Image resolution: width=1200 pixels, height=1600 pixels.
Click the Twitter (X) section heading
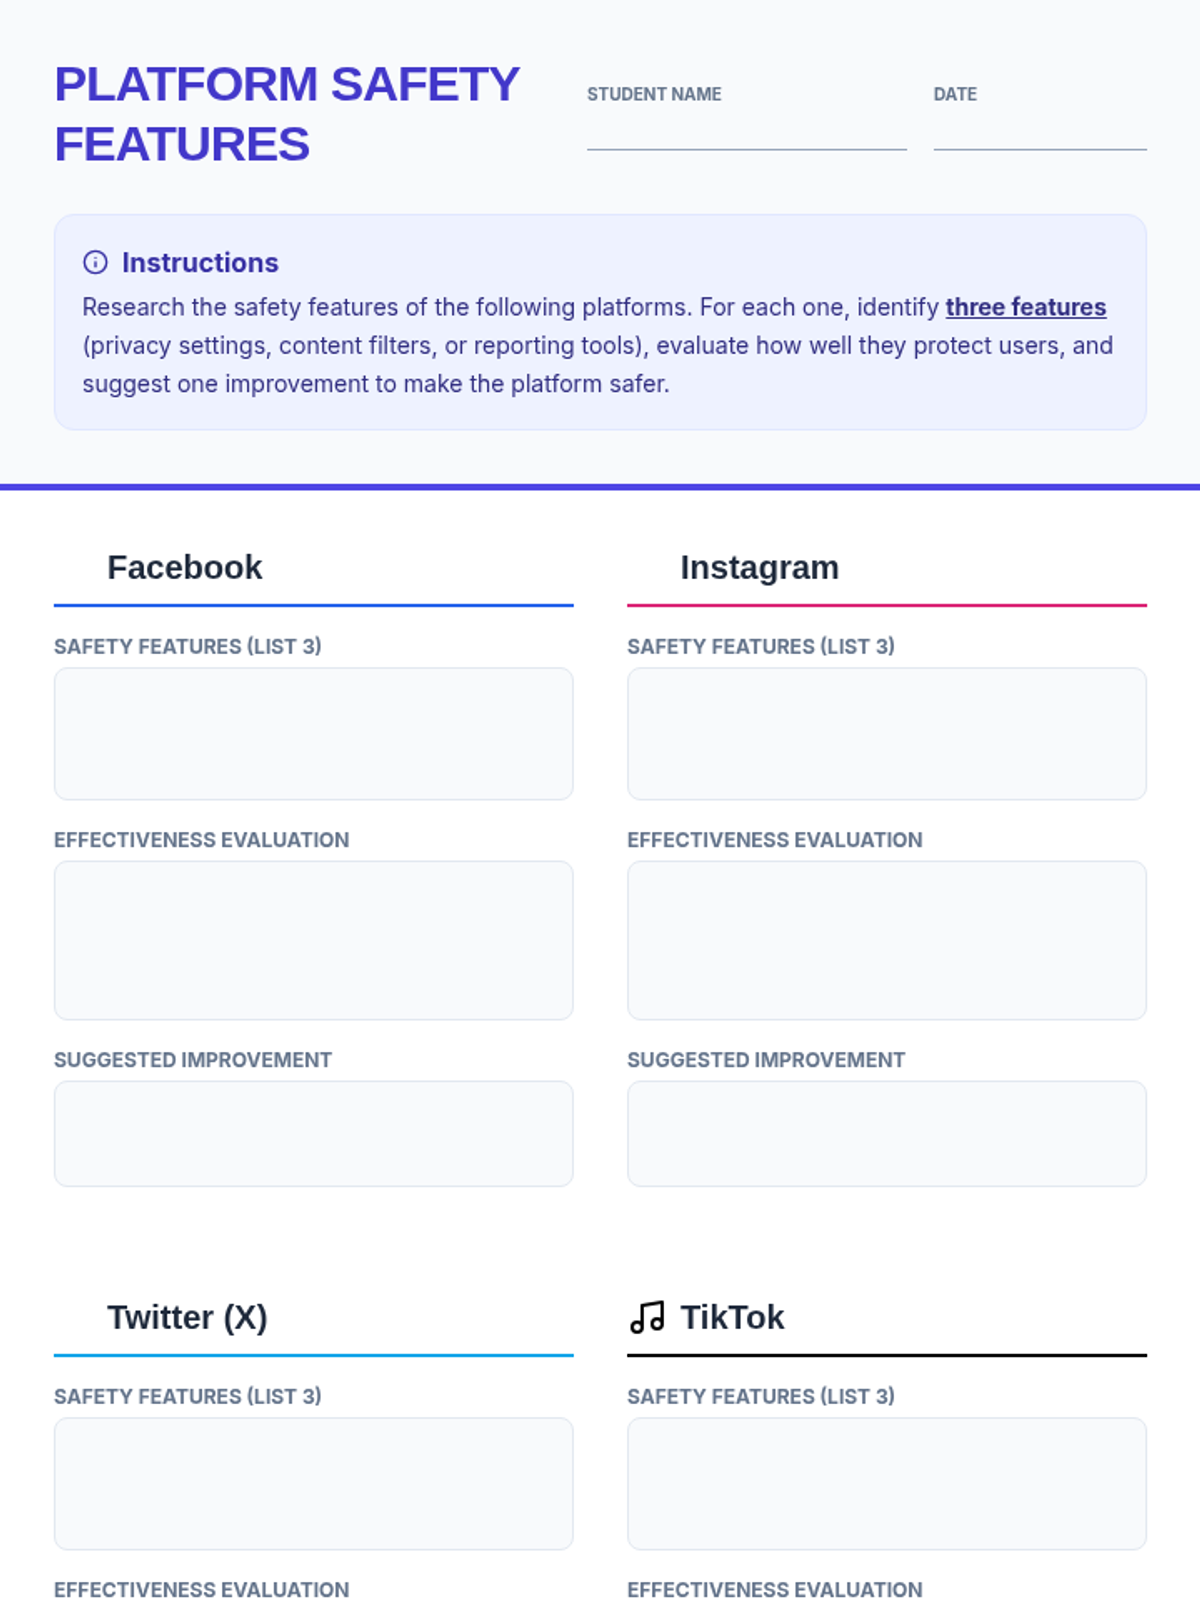pyautogui.click(x=187, y=1317)
